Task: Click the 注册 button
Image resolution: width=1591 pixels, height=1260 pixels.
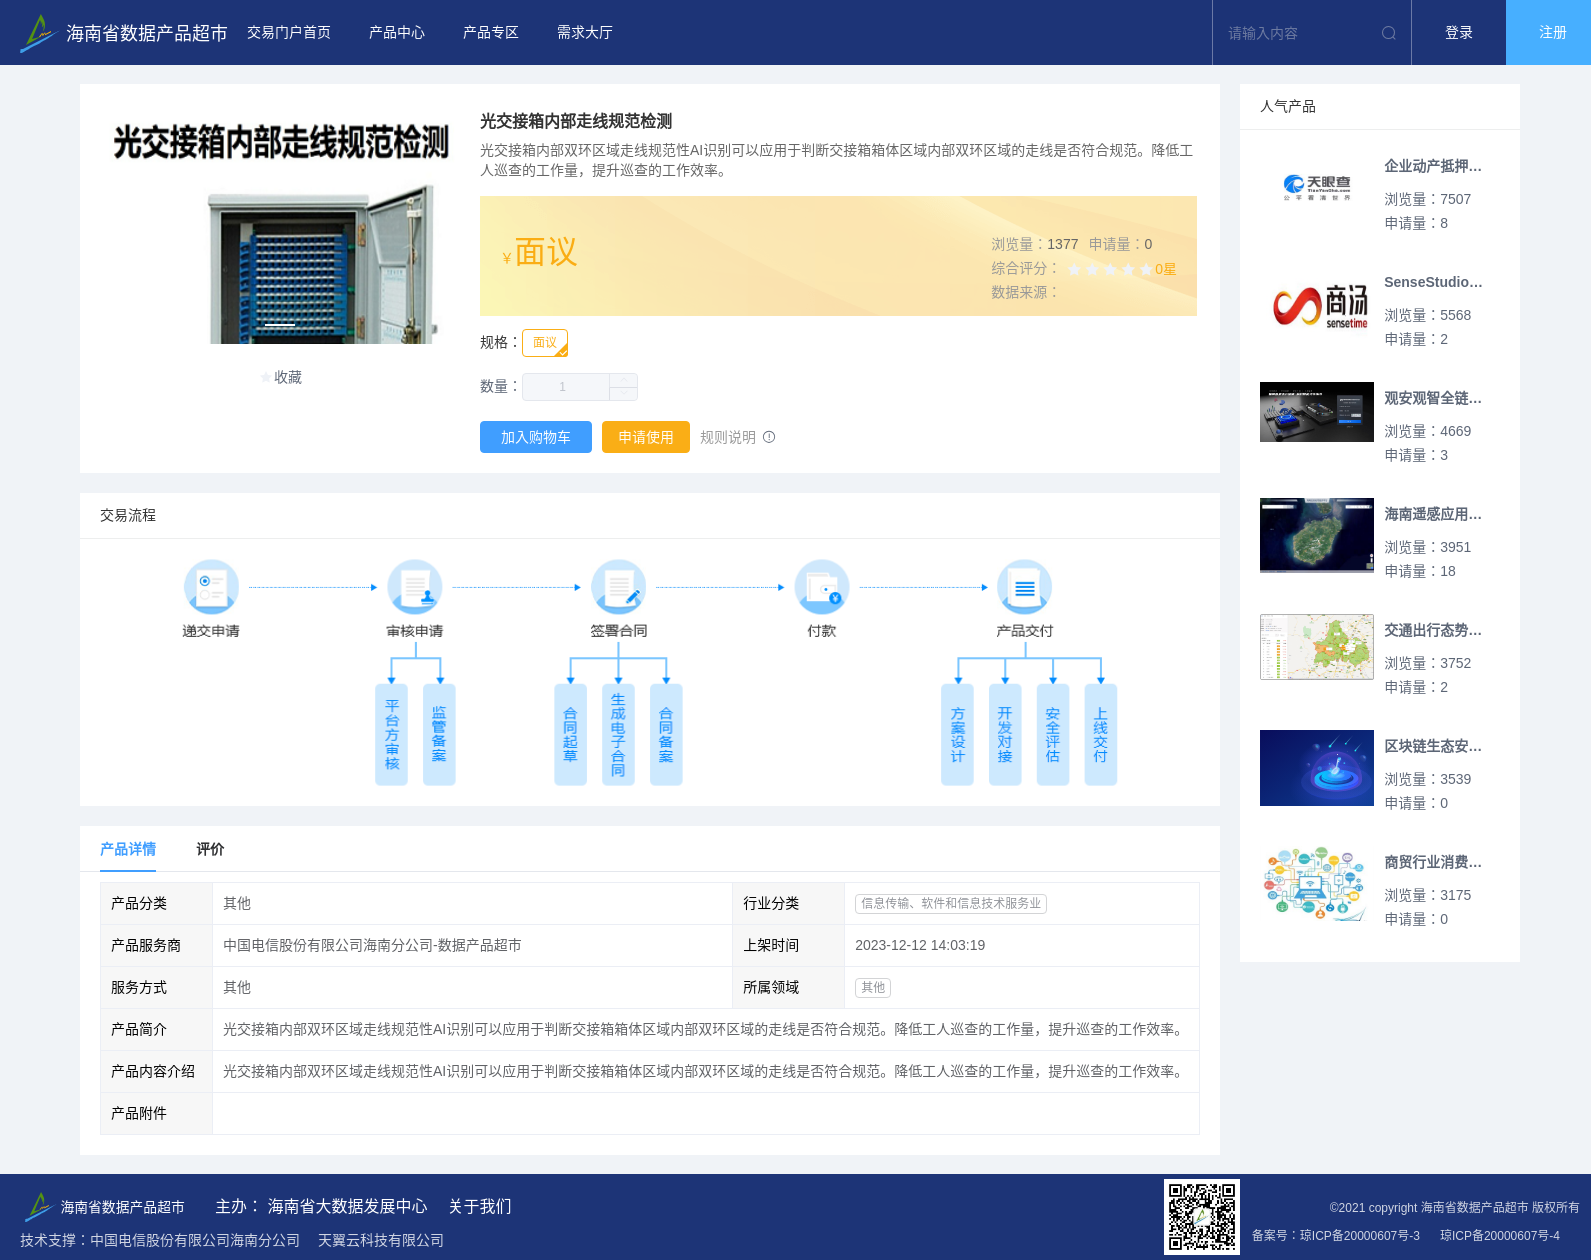Action: (1549, 33)
